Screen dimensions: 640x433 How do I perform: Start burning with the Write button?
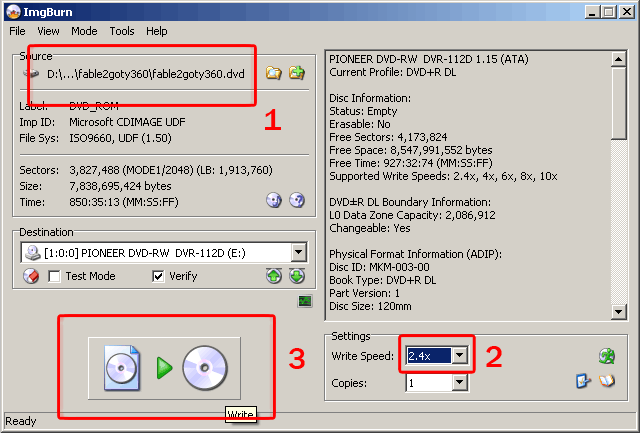(x=164, y=368)
